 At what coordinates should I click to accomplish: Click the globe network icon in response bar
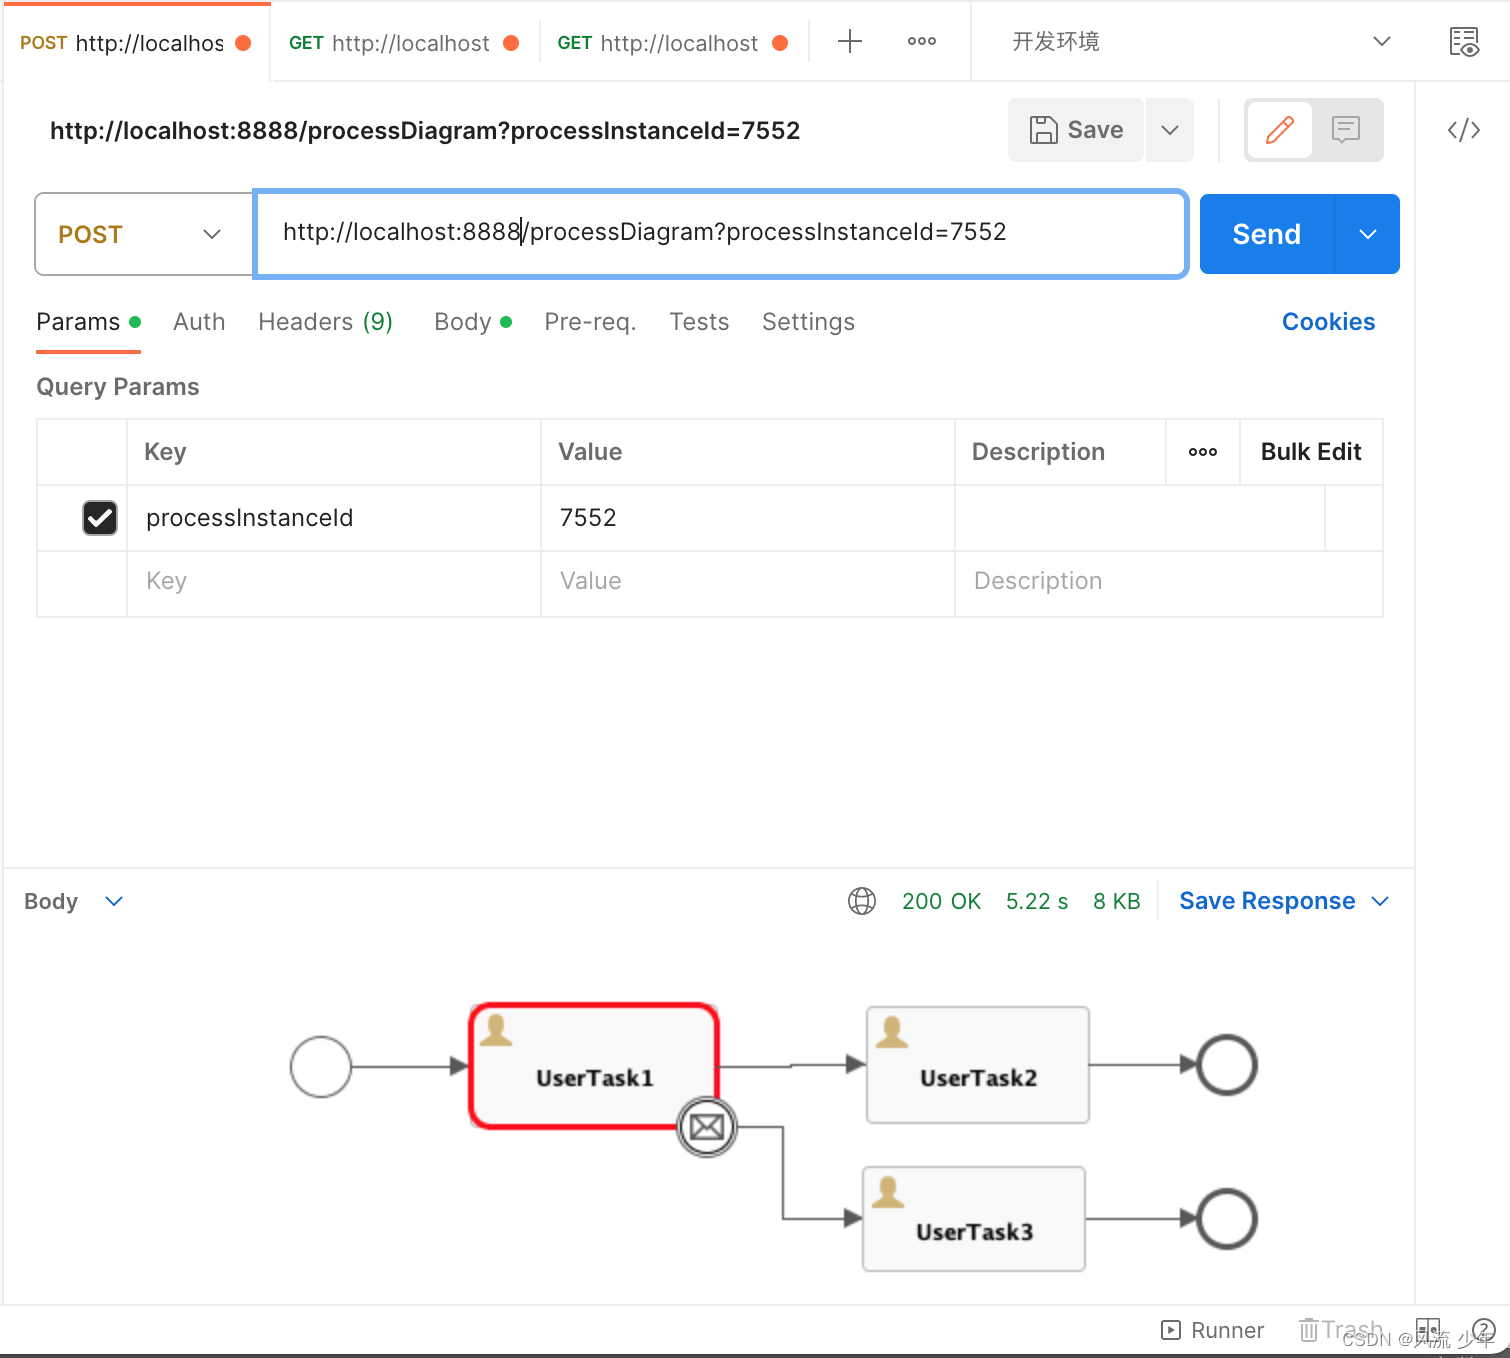click(862, 901)
